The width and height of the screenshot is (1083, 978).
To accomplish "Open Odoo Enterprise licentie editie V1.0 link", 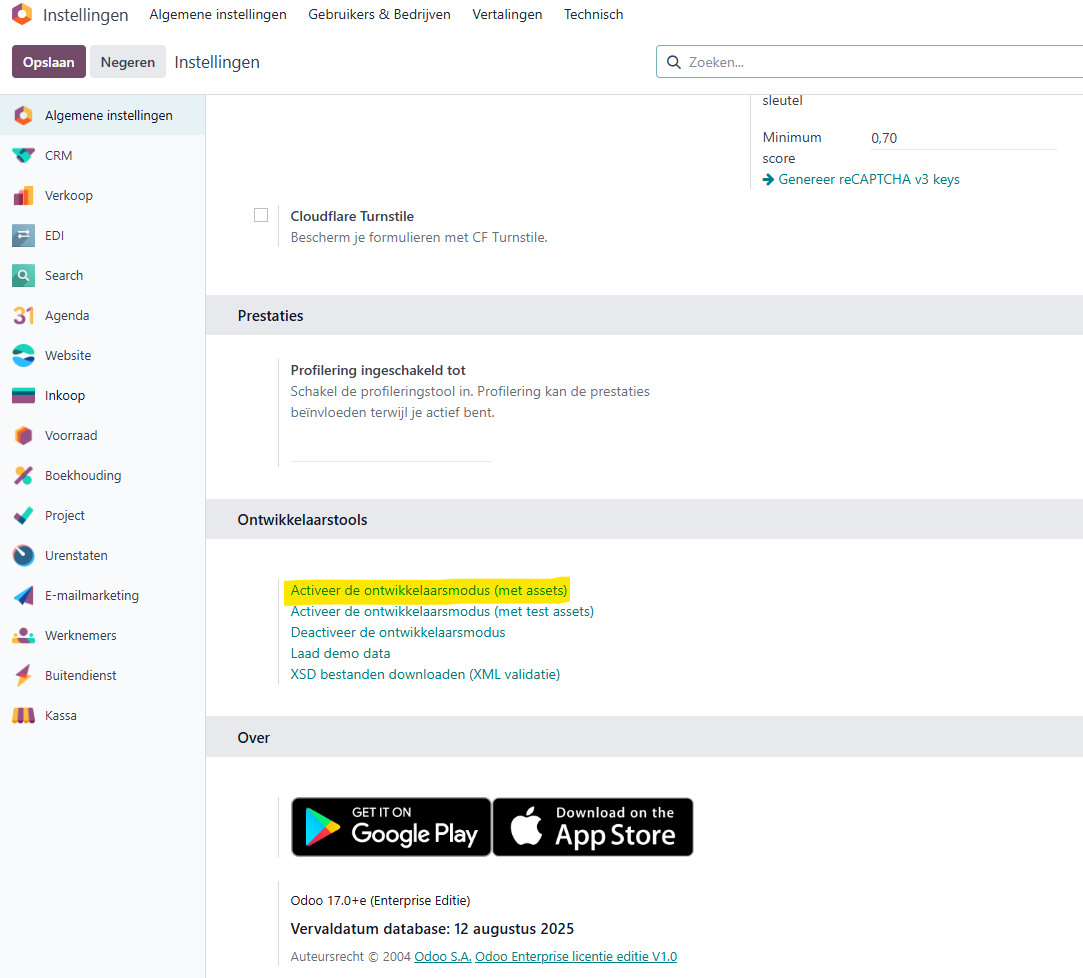I will click(x=576, y=957).
